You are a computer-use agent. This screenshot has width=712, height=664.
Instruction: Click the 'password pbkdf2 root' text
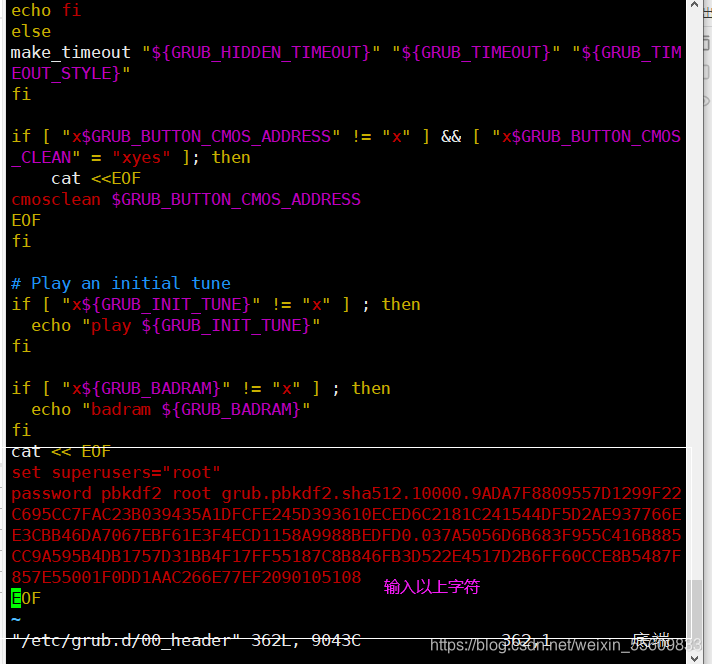tap(111, 494)
